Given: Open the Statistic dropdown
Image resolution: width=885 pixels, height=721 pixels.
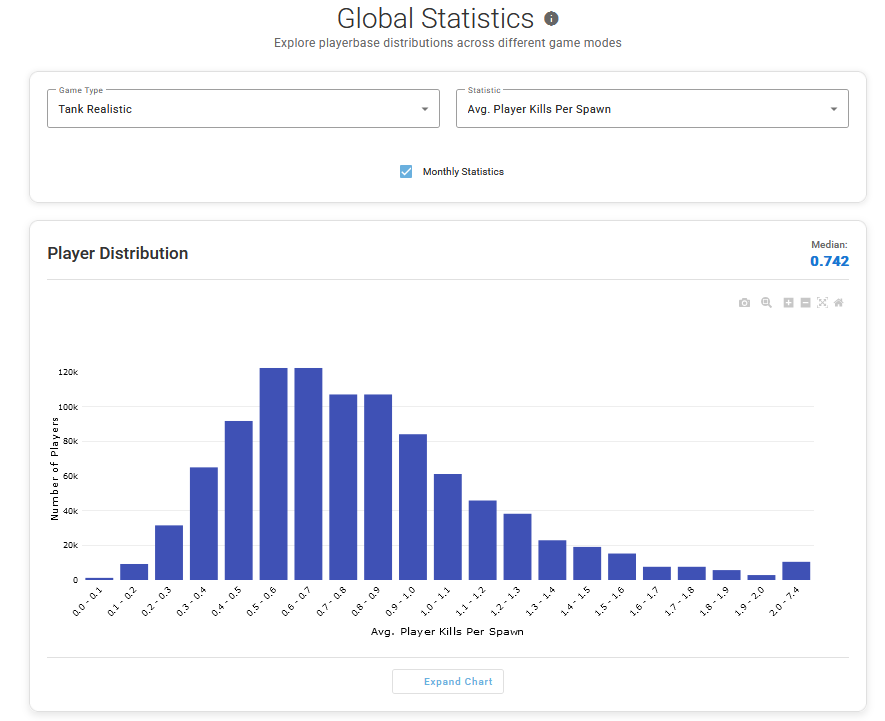Looking at the screenshot, I should click(x=652, y=109).
